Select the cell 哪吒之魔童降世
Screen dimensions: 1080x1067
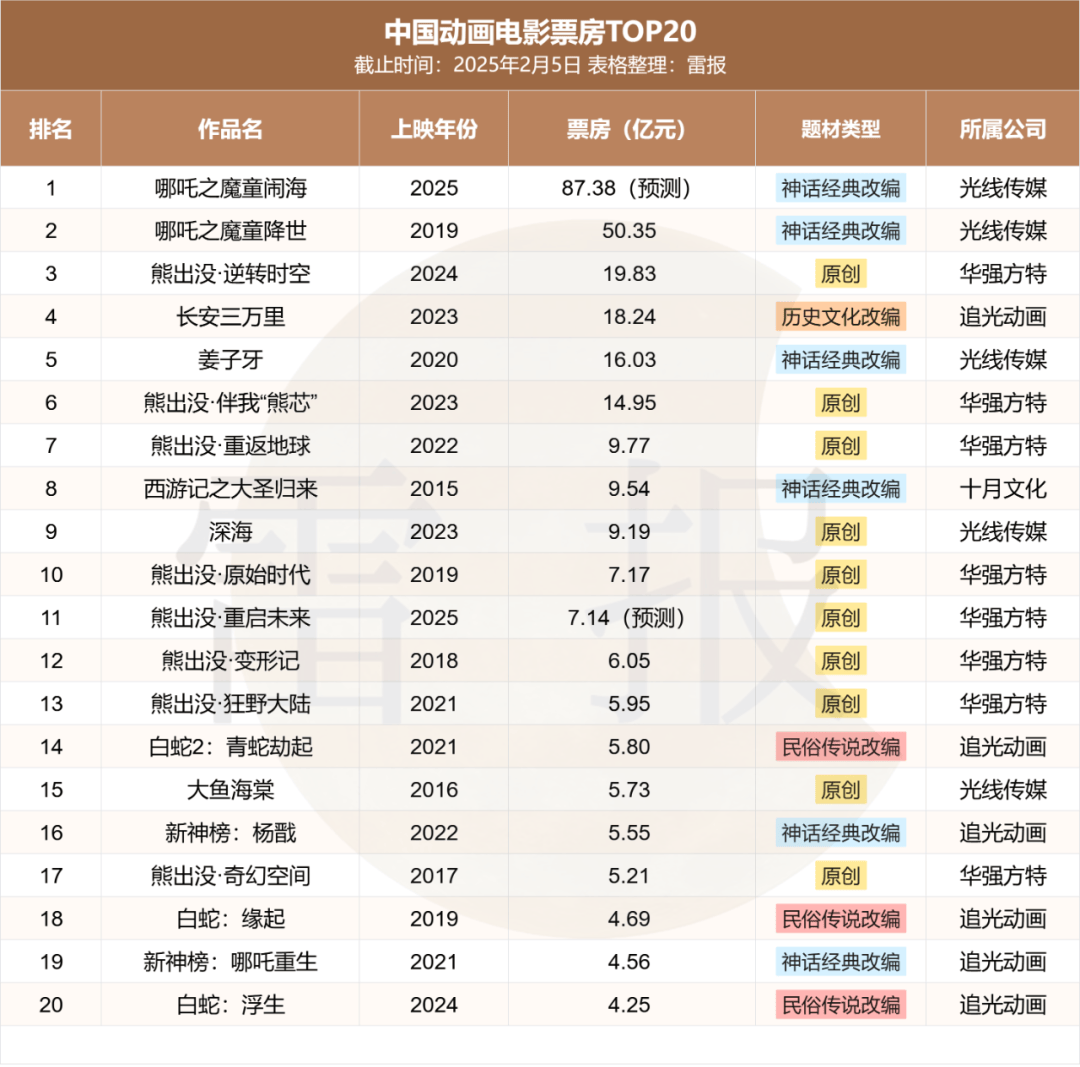(x=230, y=231)
